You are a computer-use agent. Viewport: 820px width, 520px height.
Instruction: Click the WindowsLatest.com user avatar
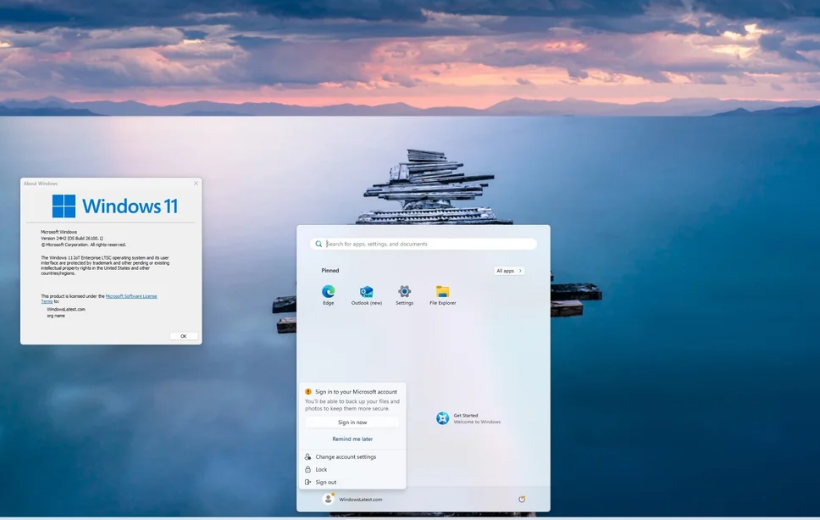[328, 499]
